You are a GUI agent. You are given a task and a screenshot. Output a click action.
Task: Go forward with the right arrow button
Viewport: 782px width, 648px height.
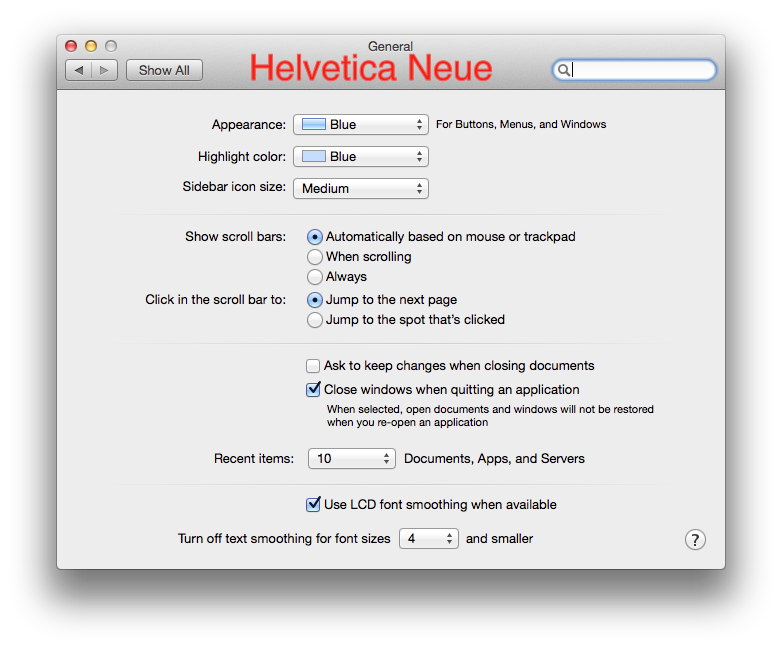click(105, 70)
